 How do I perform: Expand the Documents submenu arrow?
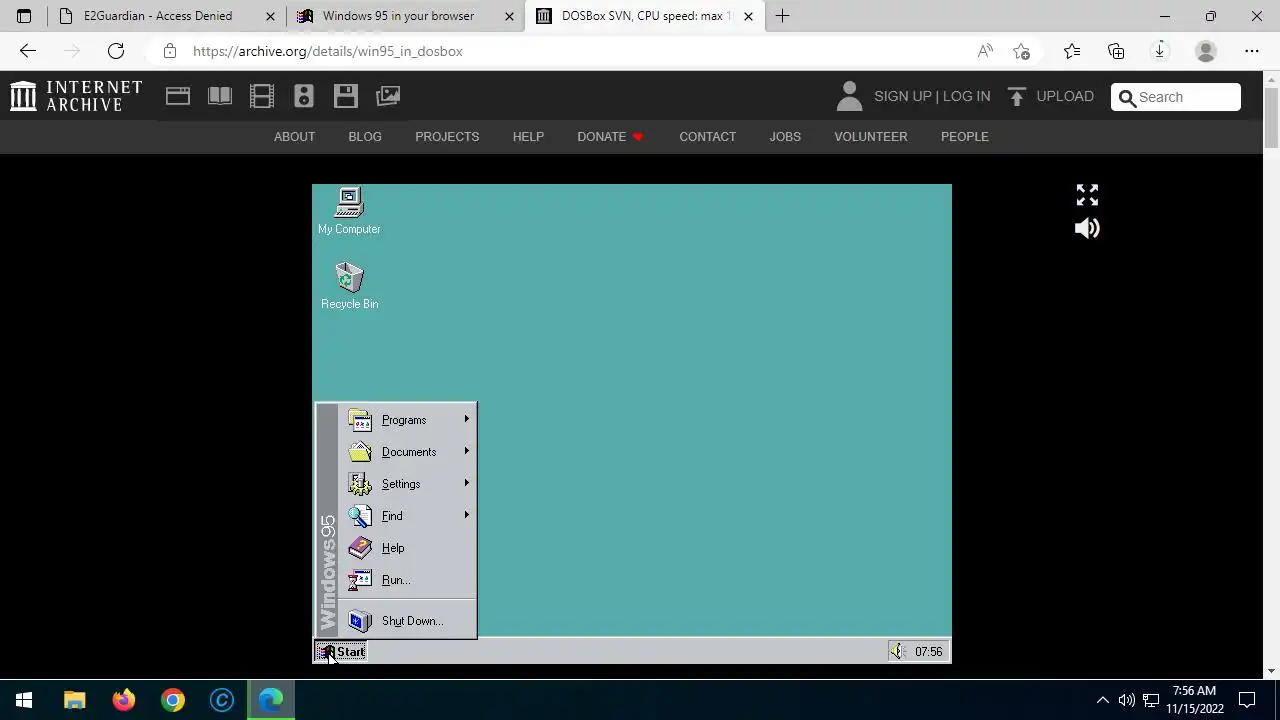pyautogui.click(x=466, y=451)
